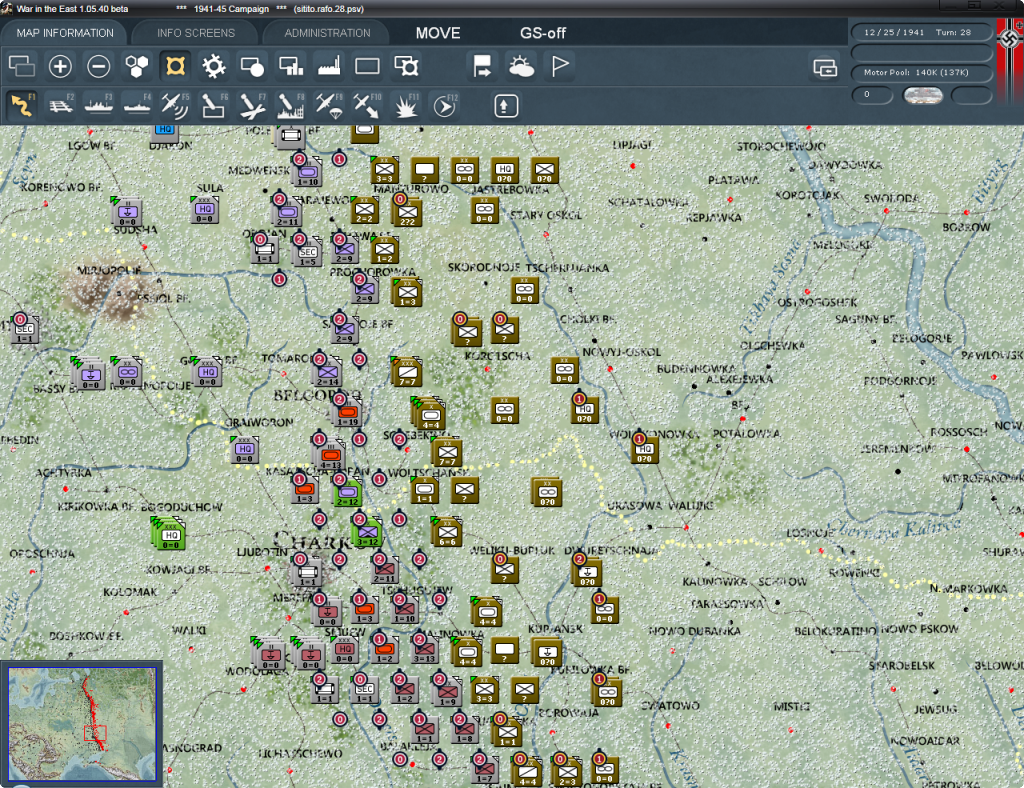Select F10 air transfer mode
Screen dimensions: 1024x788
[367, 105]
